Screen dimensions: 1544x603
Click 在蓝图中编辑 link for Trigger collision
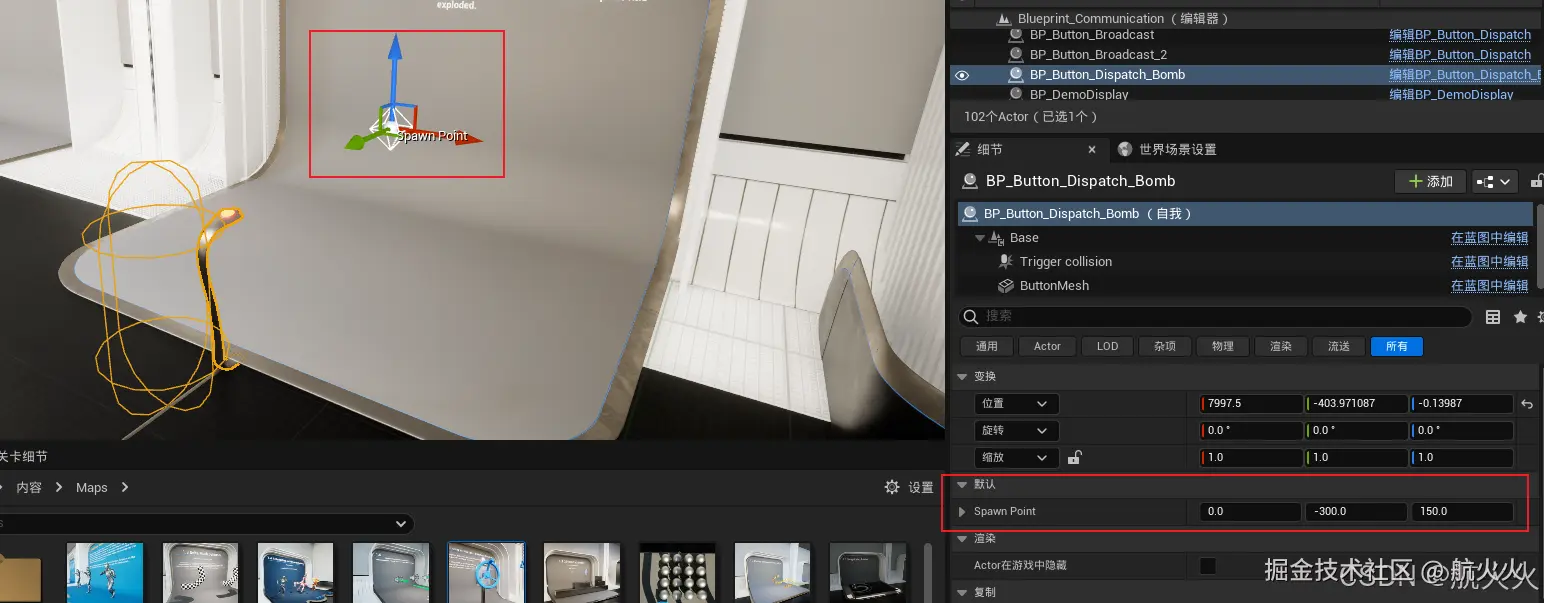[1490, 262]
